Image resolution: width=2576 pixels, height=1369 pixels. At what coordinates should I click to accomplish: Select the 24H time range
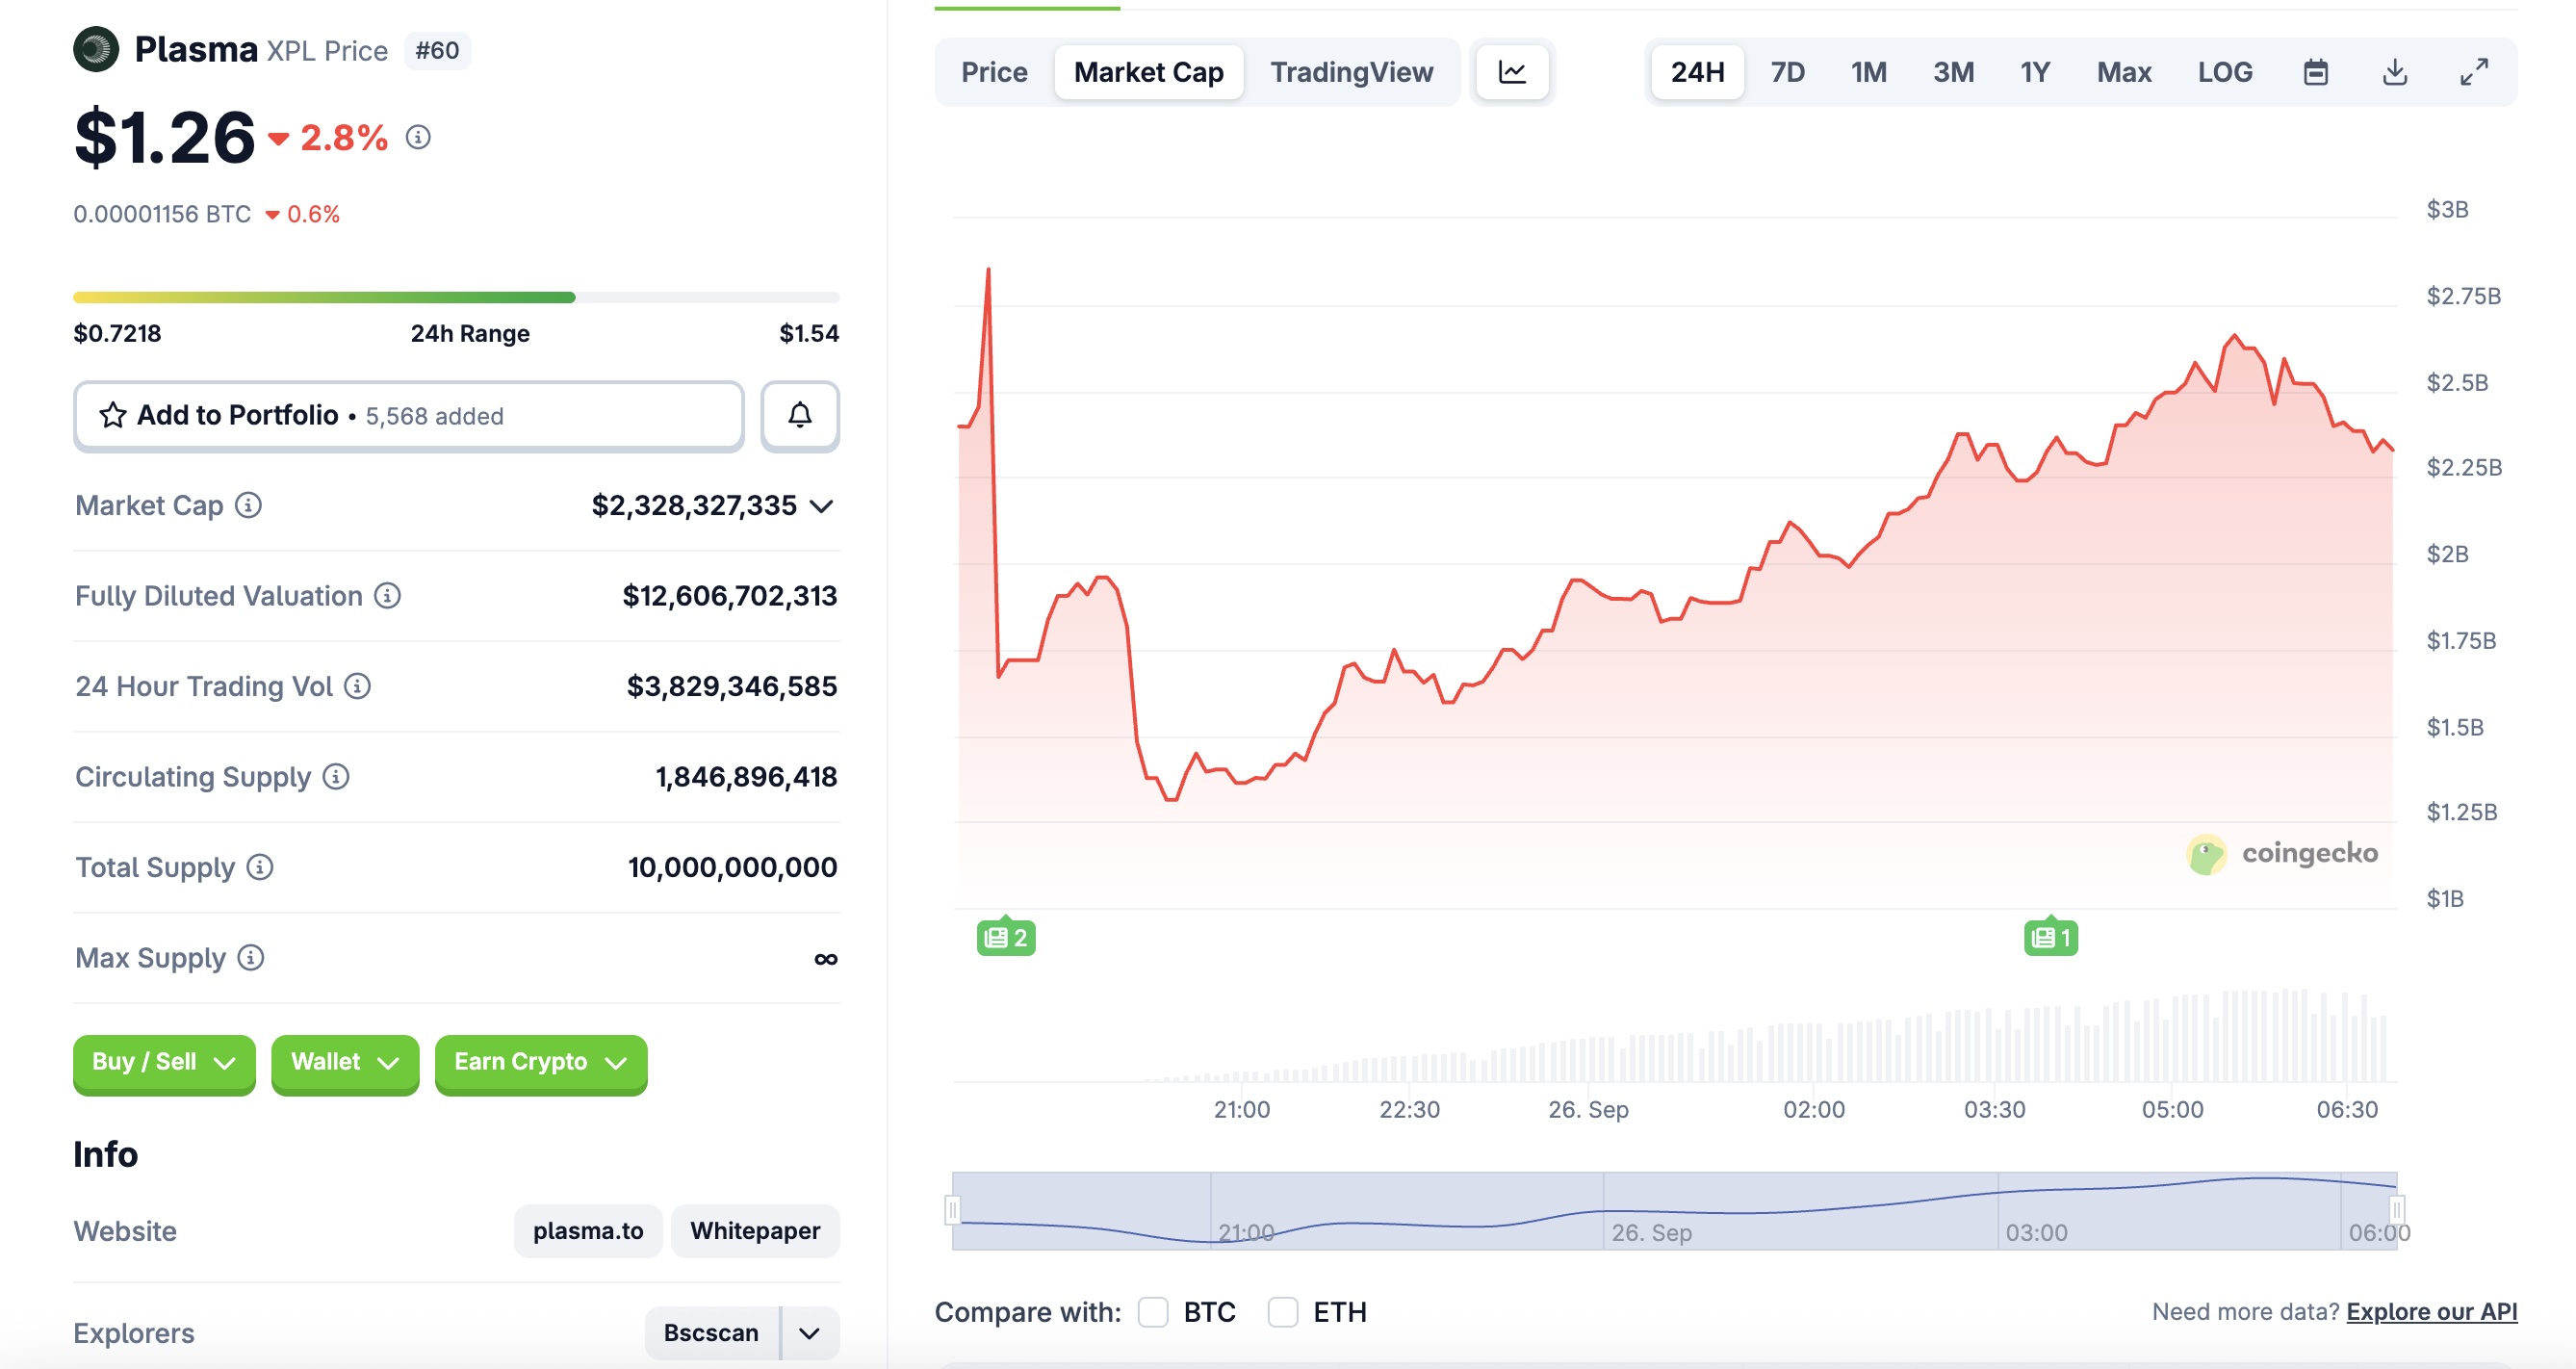pyautogui.click(x=1697, y=72)
